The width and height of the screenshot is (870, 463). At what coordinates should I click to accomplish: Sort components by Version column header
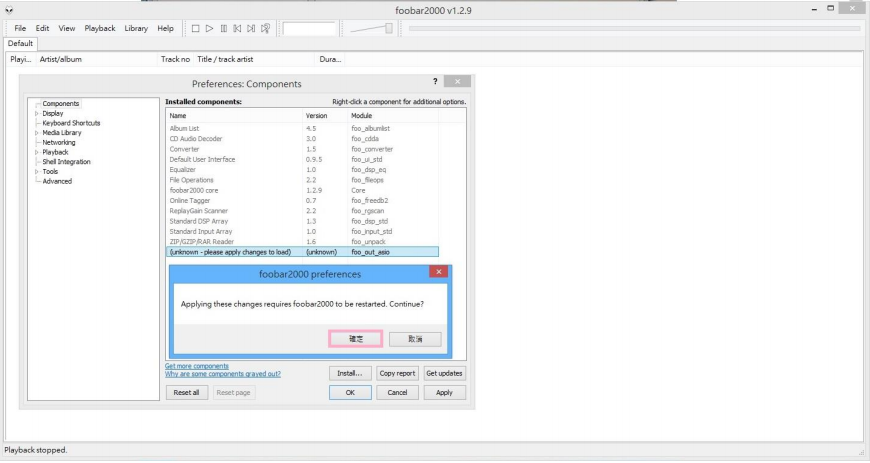point(325,115)
